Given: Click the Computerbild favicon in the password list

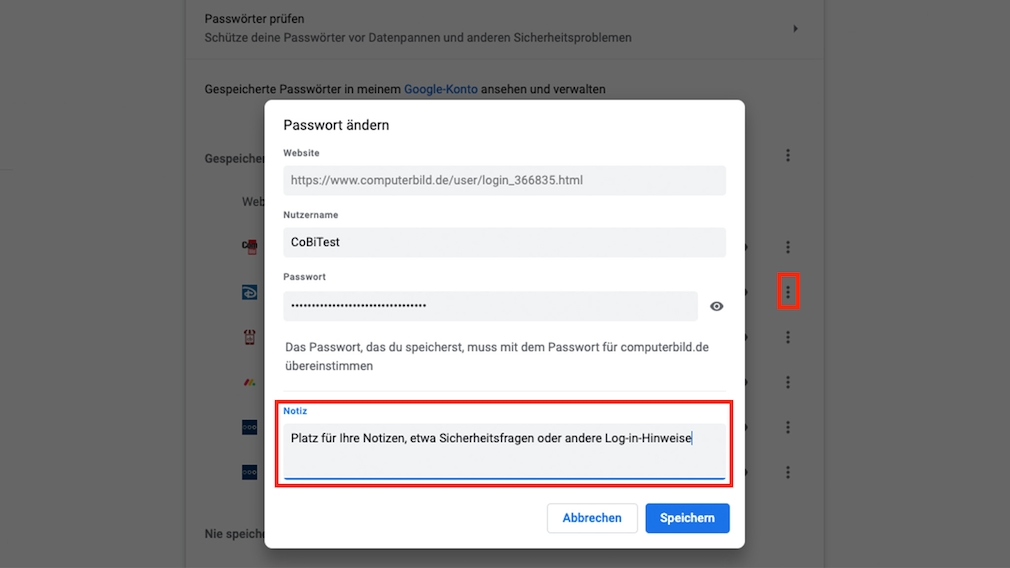Looking at the screenshot, I should [250, 246].
